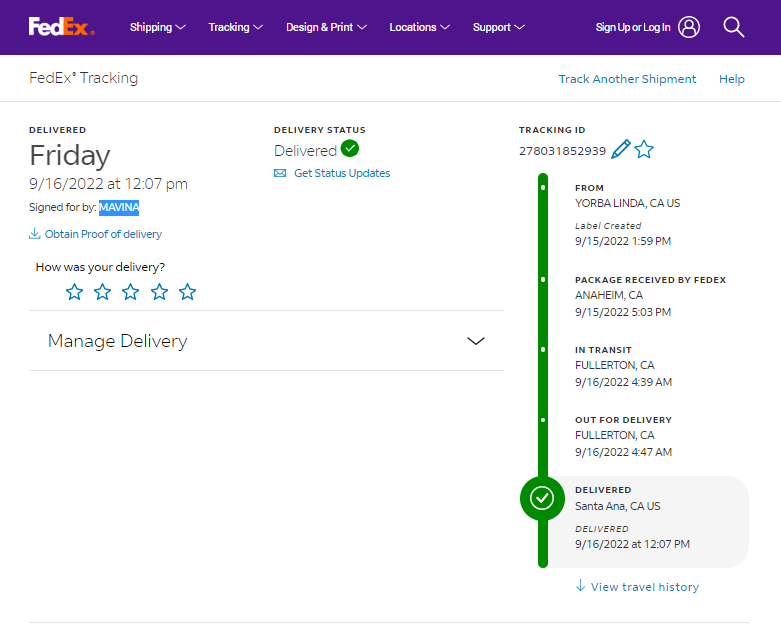Click Santa Ana, CA US destination text
This screenshot has width=781, height=626.
tap(618, 506)
